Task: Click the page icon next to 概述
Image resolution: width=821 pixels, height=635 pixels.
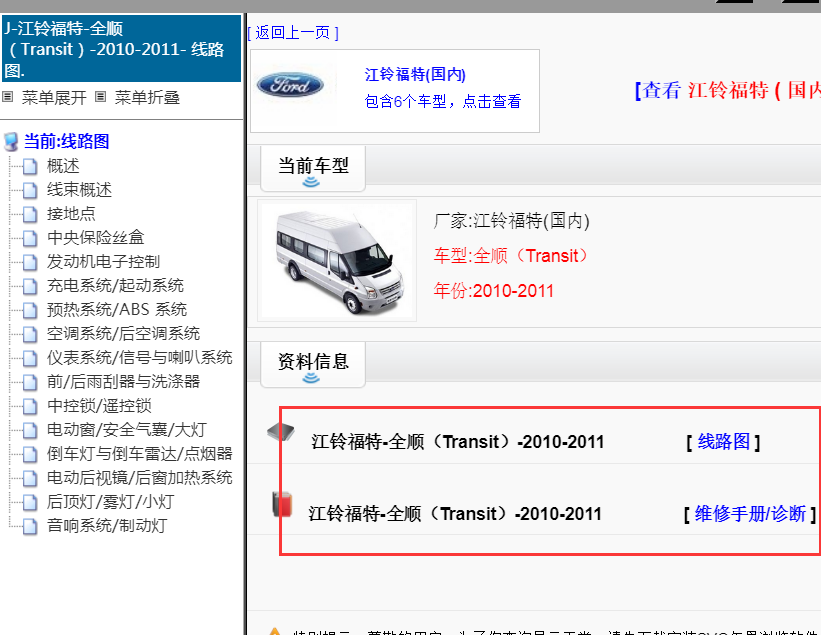Action: [30, 166]
